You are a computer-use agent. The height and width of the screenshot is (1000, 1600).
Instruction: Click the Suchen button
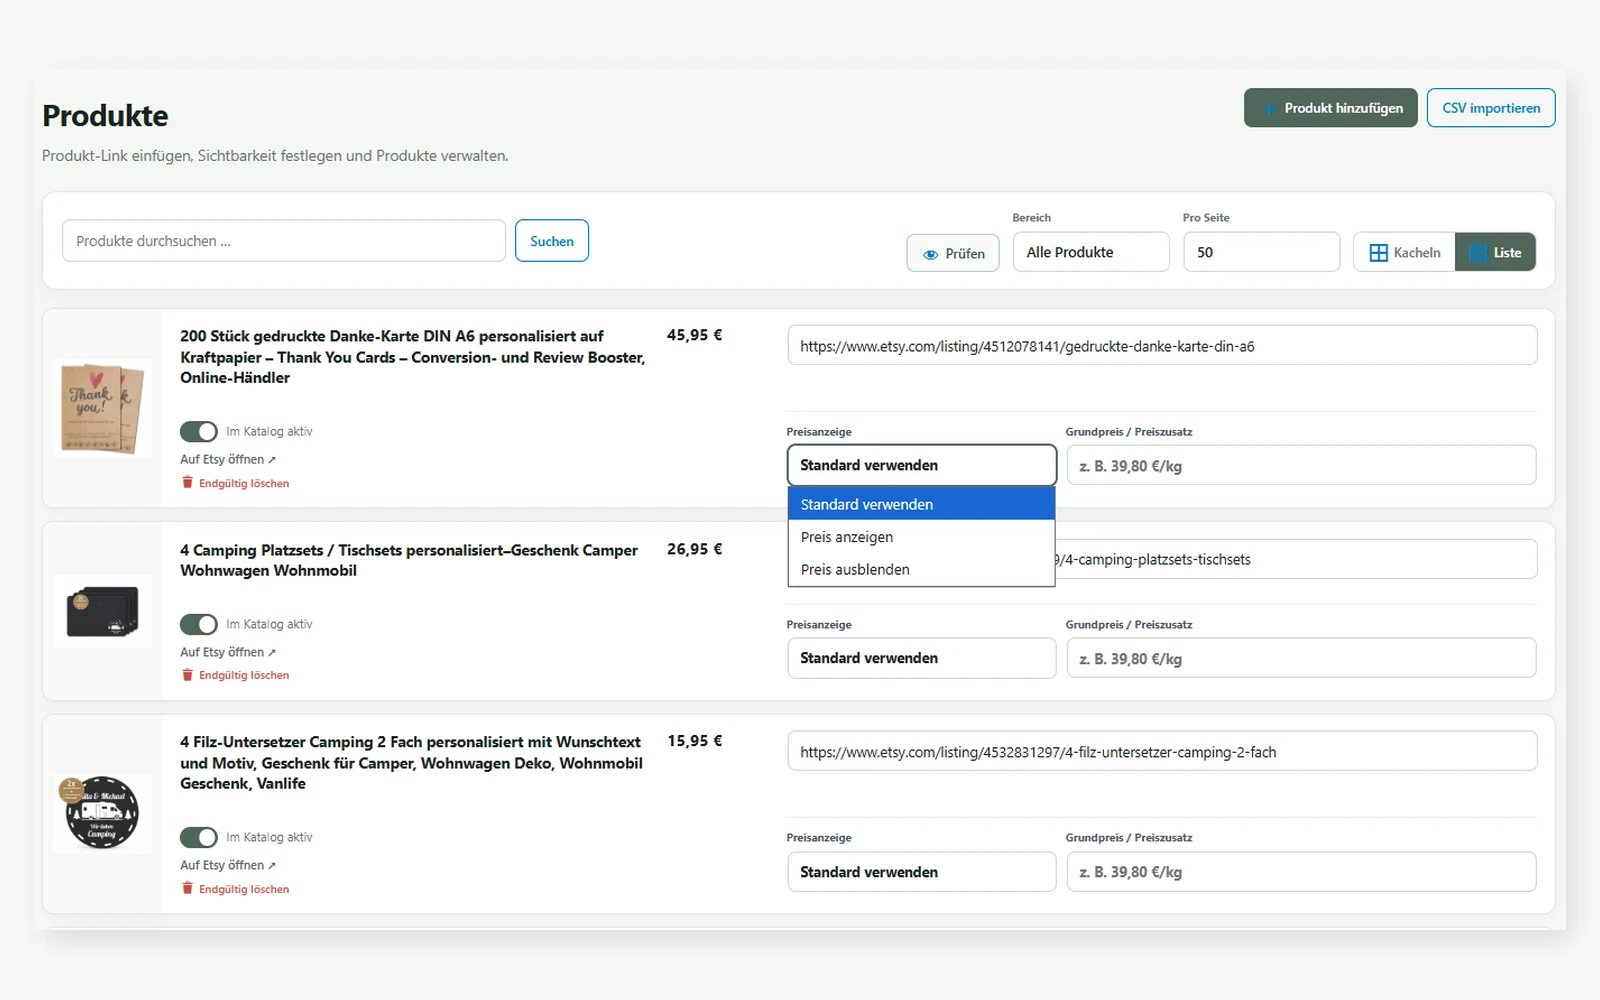(552, 241)
